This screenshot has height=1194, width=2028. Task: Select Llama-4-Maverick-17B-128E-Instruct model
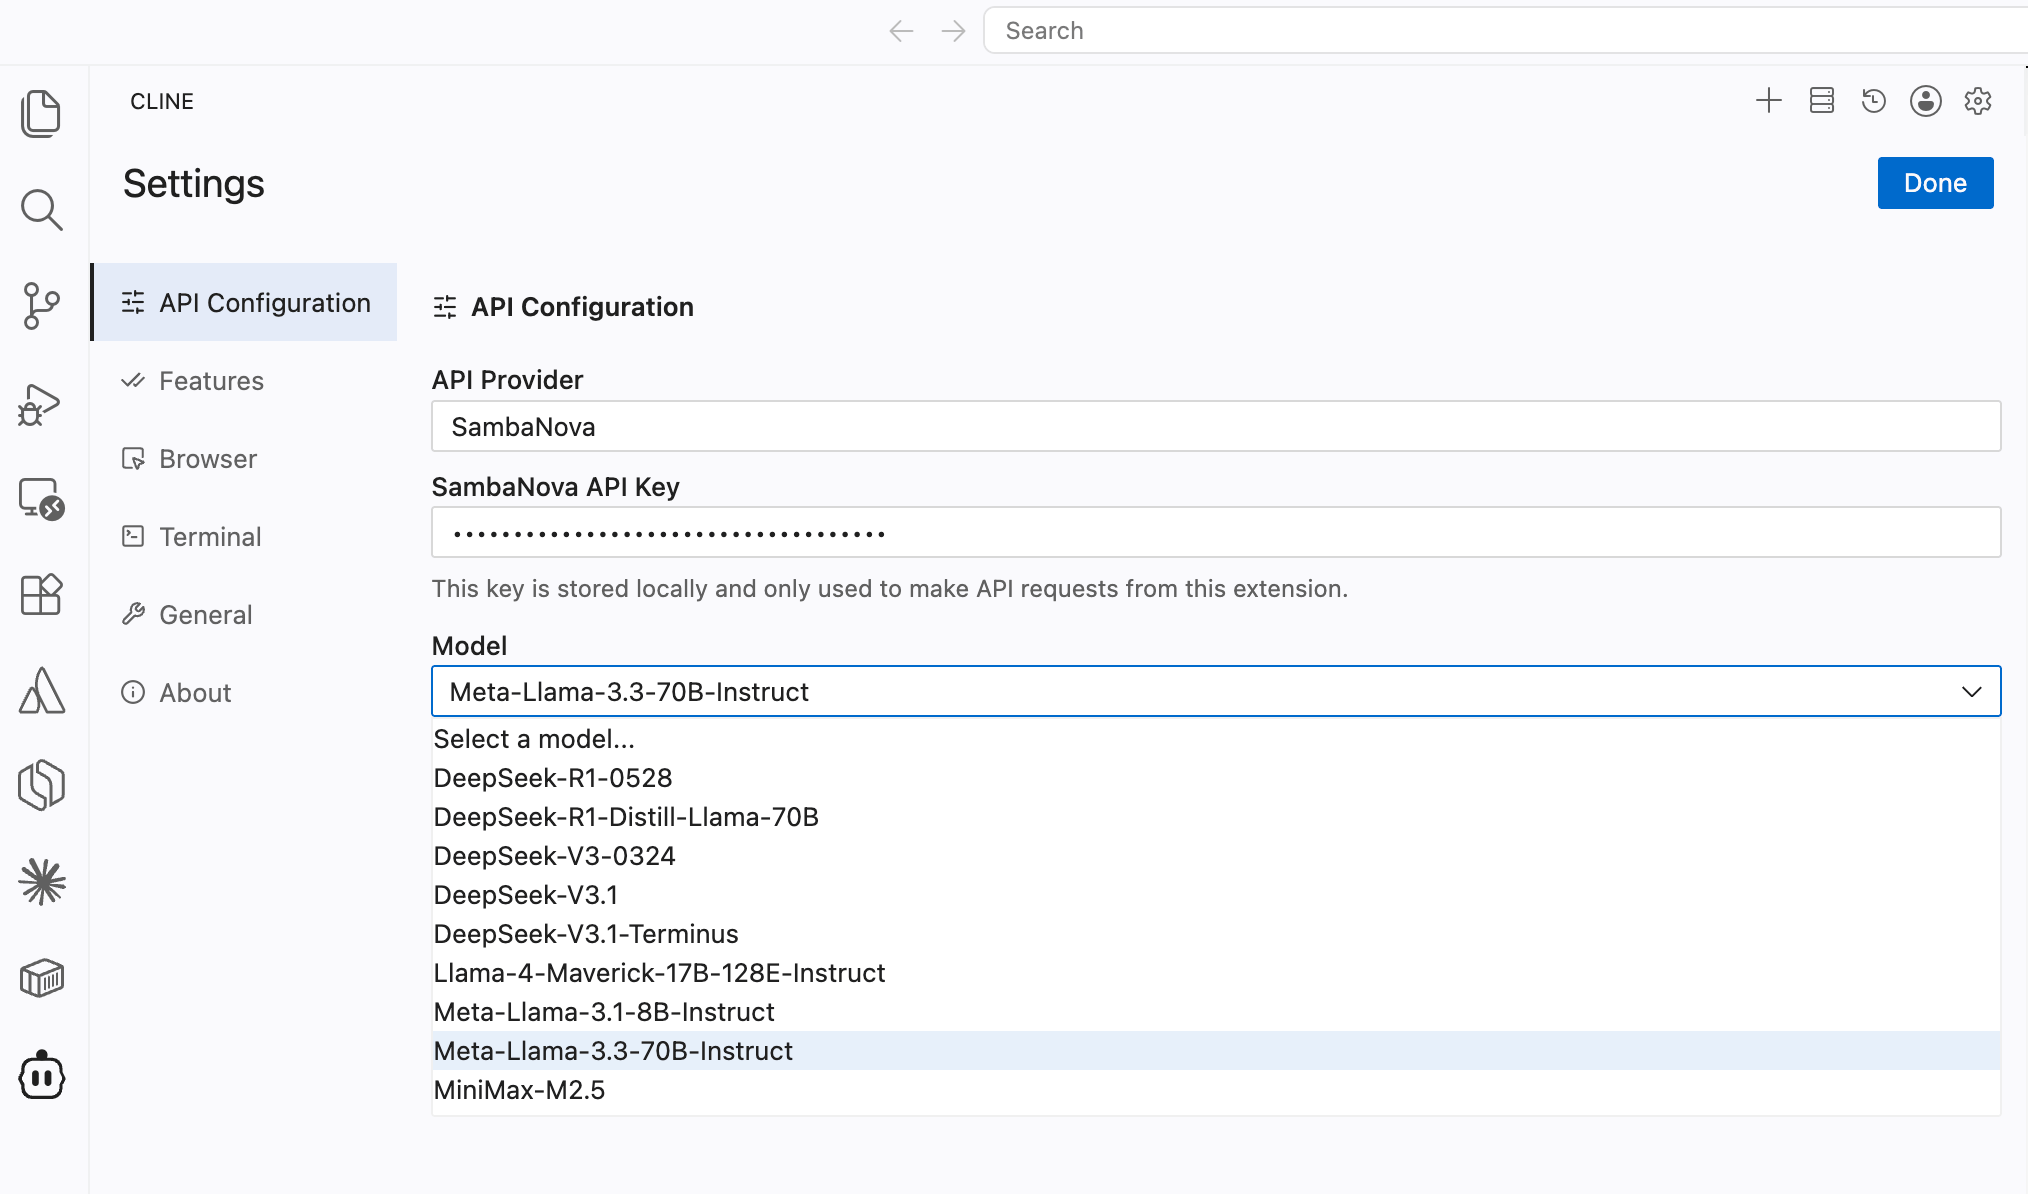(1216, 972)
